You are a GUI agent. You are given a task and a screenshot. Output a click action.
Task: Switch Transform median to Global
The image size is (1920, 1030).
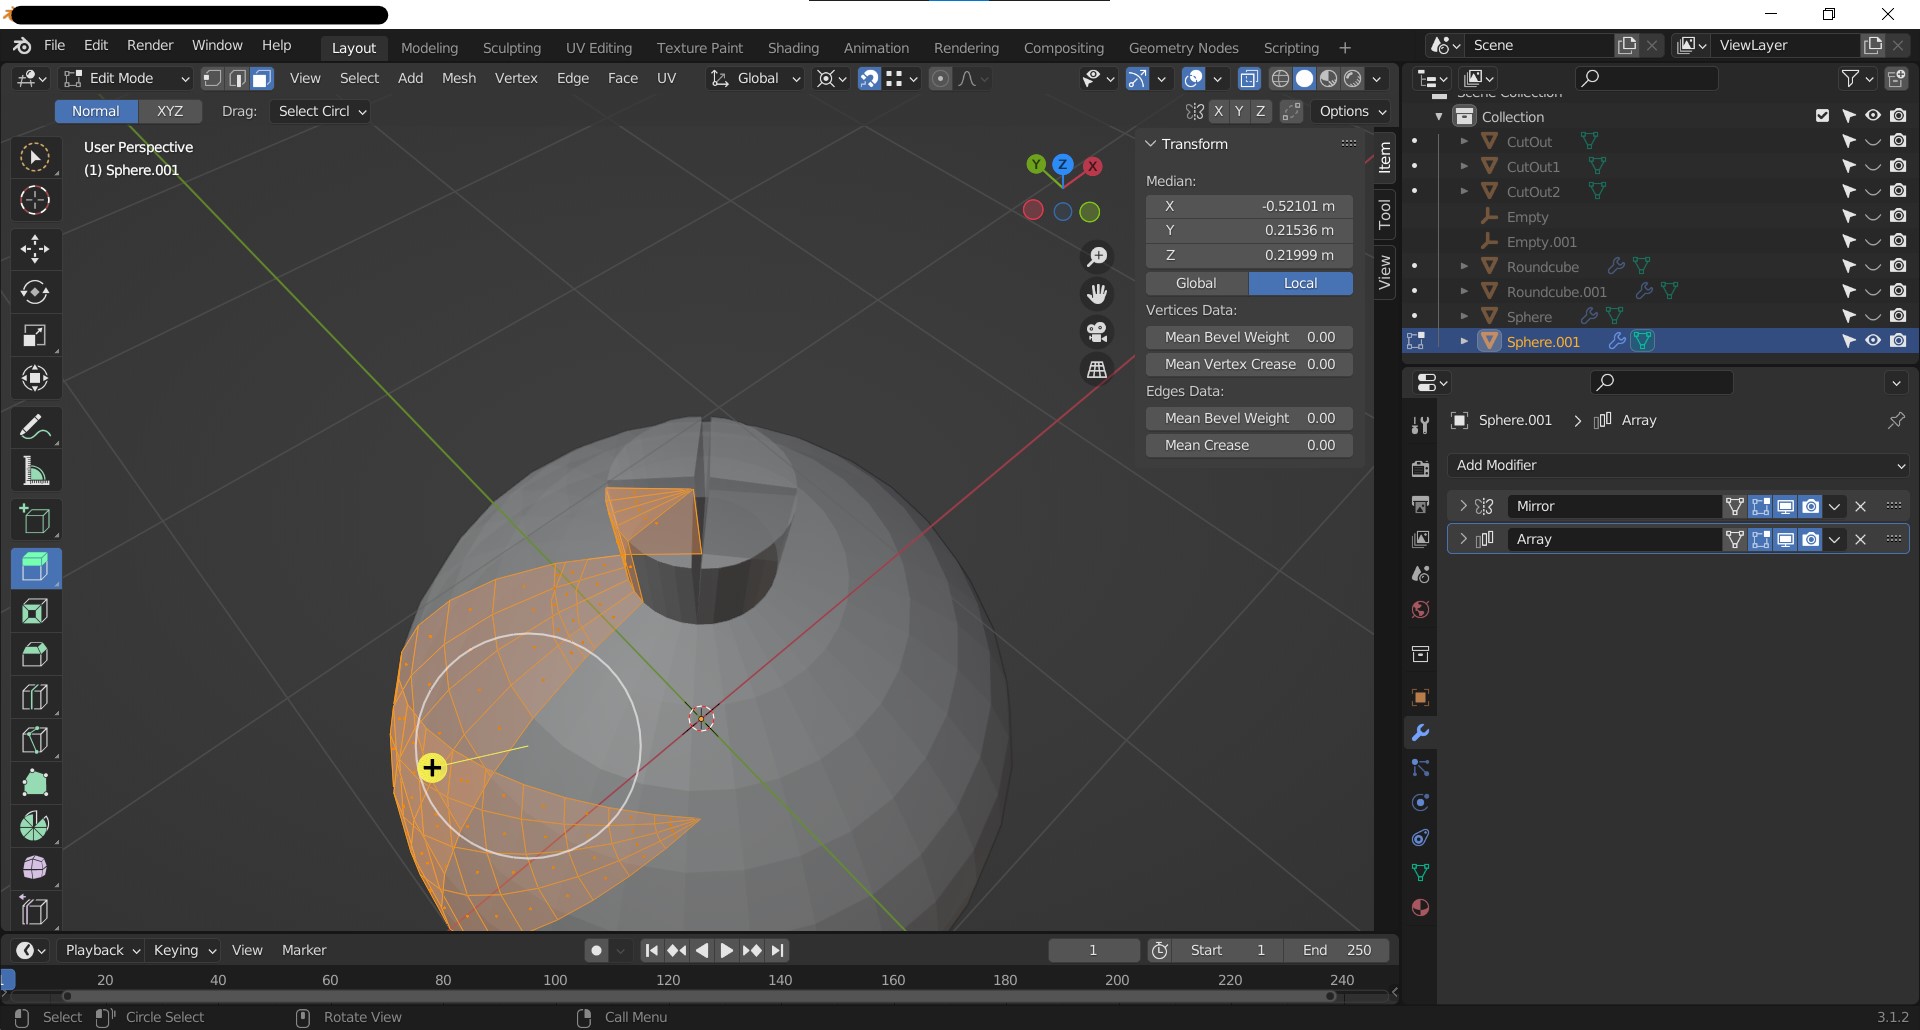click(x=1196, y=283)
